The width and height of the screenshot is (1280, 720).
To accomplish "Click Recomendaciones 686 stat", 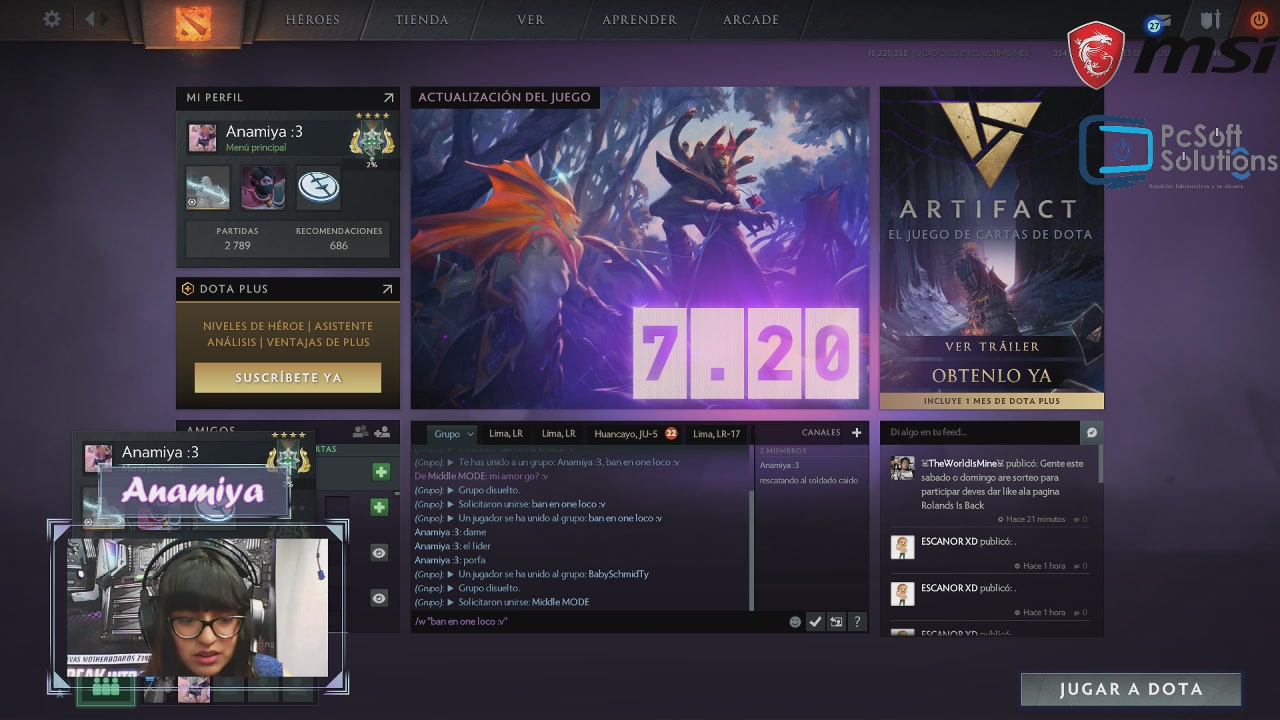I will point(339,238).
